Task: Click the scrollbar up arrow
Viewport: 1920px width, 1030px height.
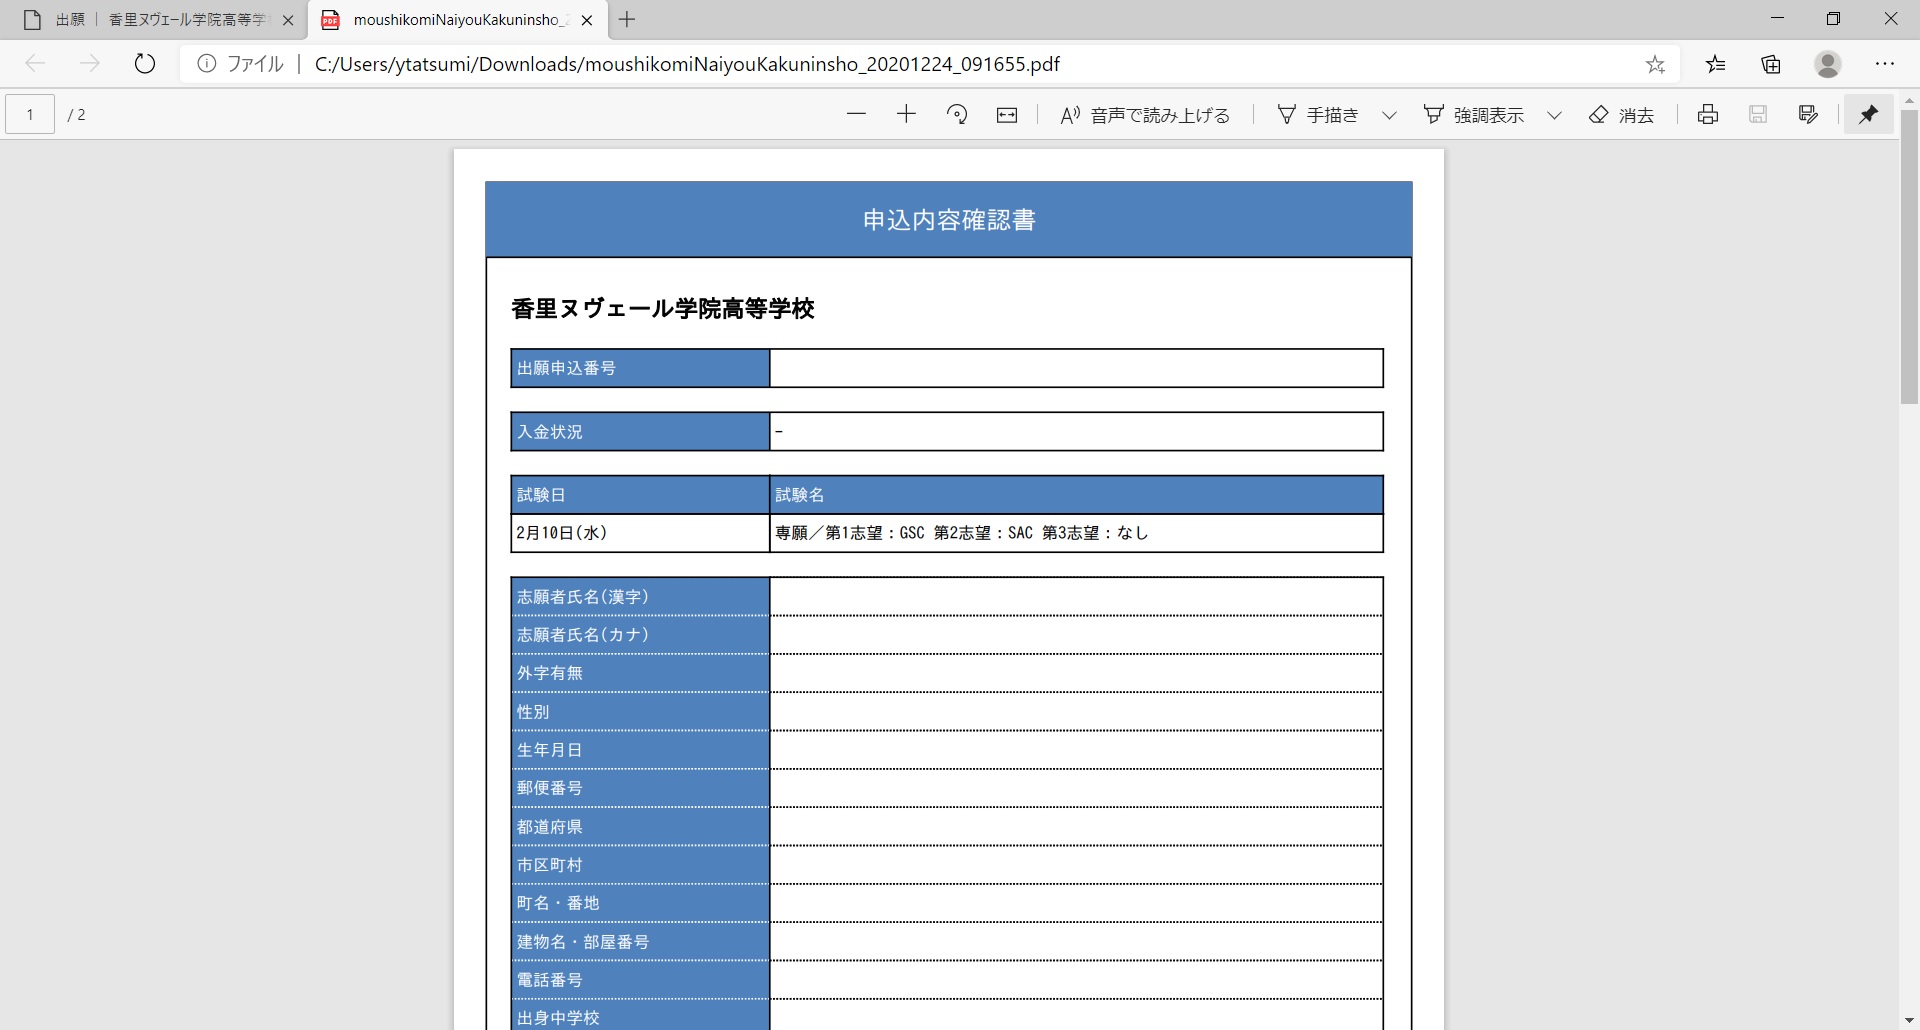Action: [x=1909, y=100]
